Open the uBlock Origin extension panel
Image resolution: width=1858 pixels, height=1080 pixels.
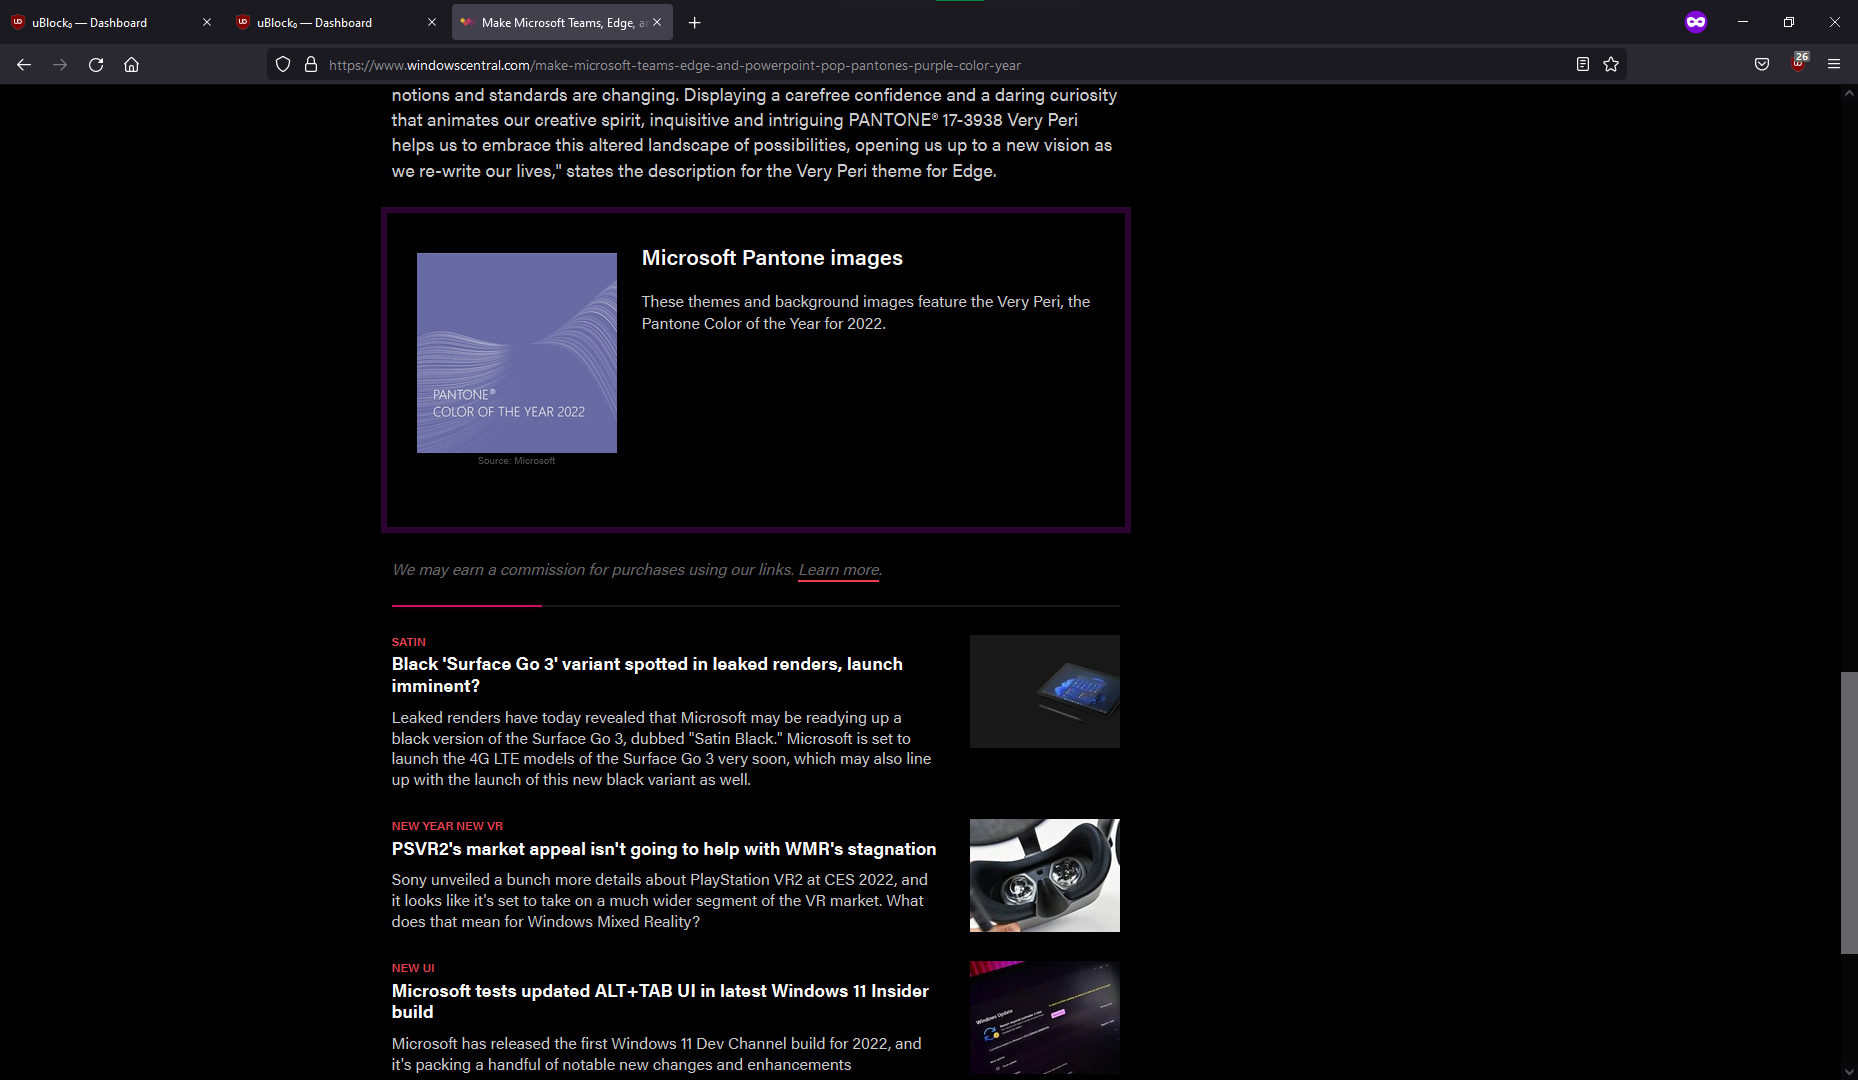point(1799,64)
